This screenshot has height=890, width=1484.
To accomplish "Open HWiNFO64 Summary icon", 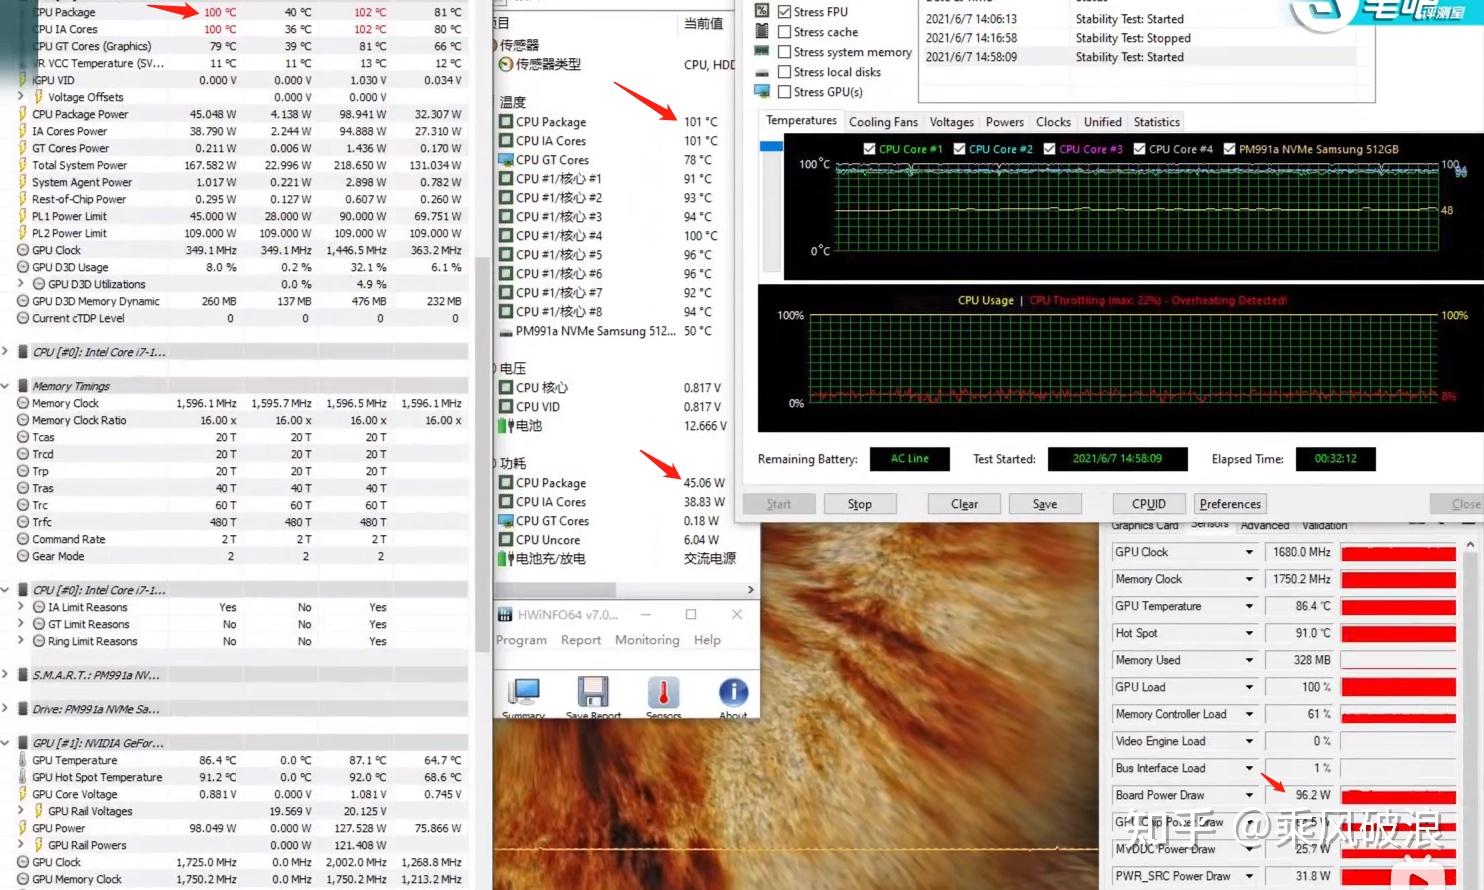I will coord(524,693).
